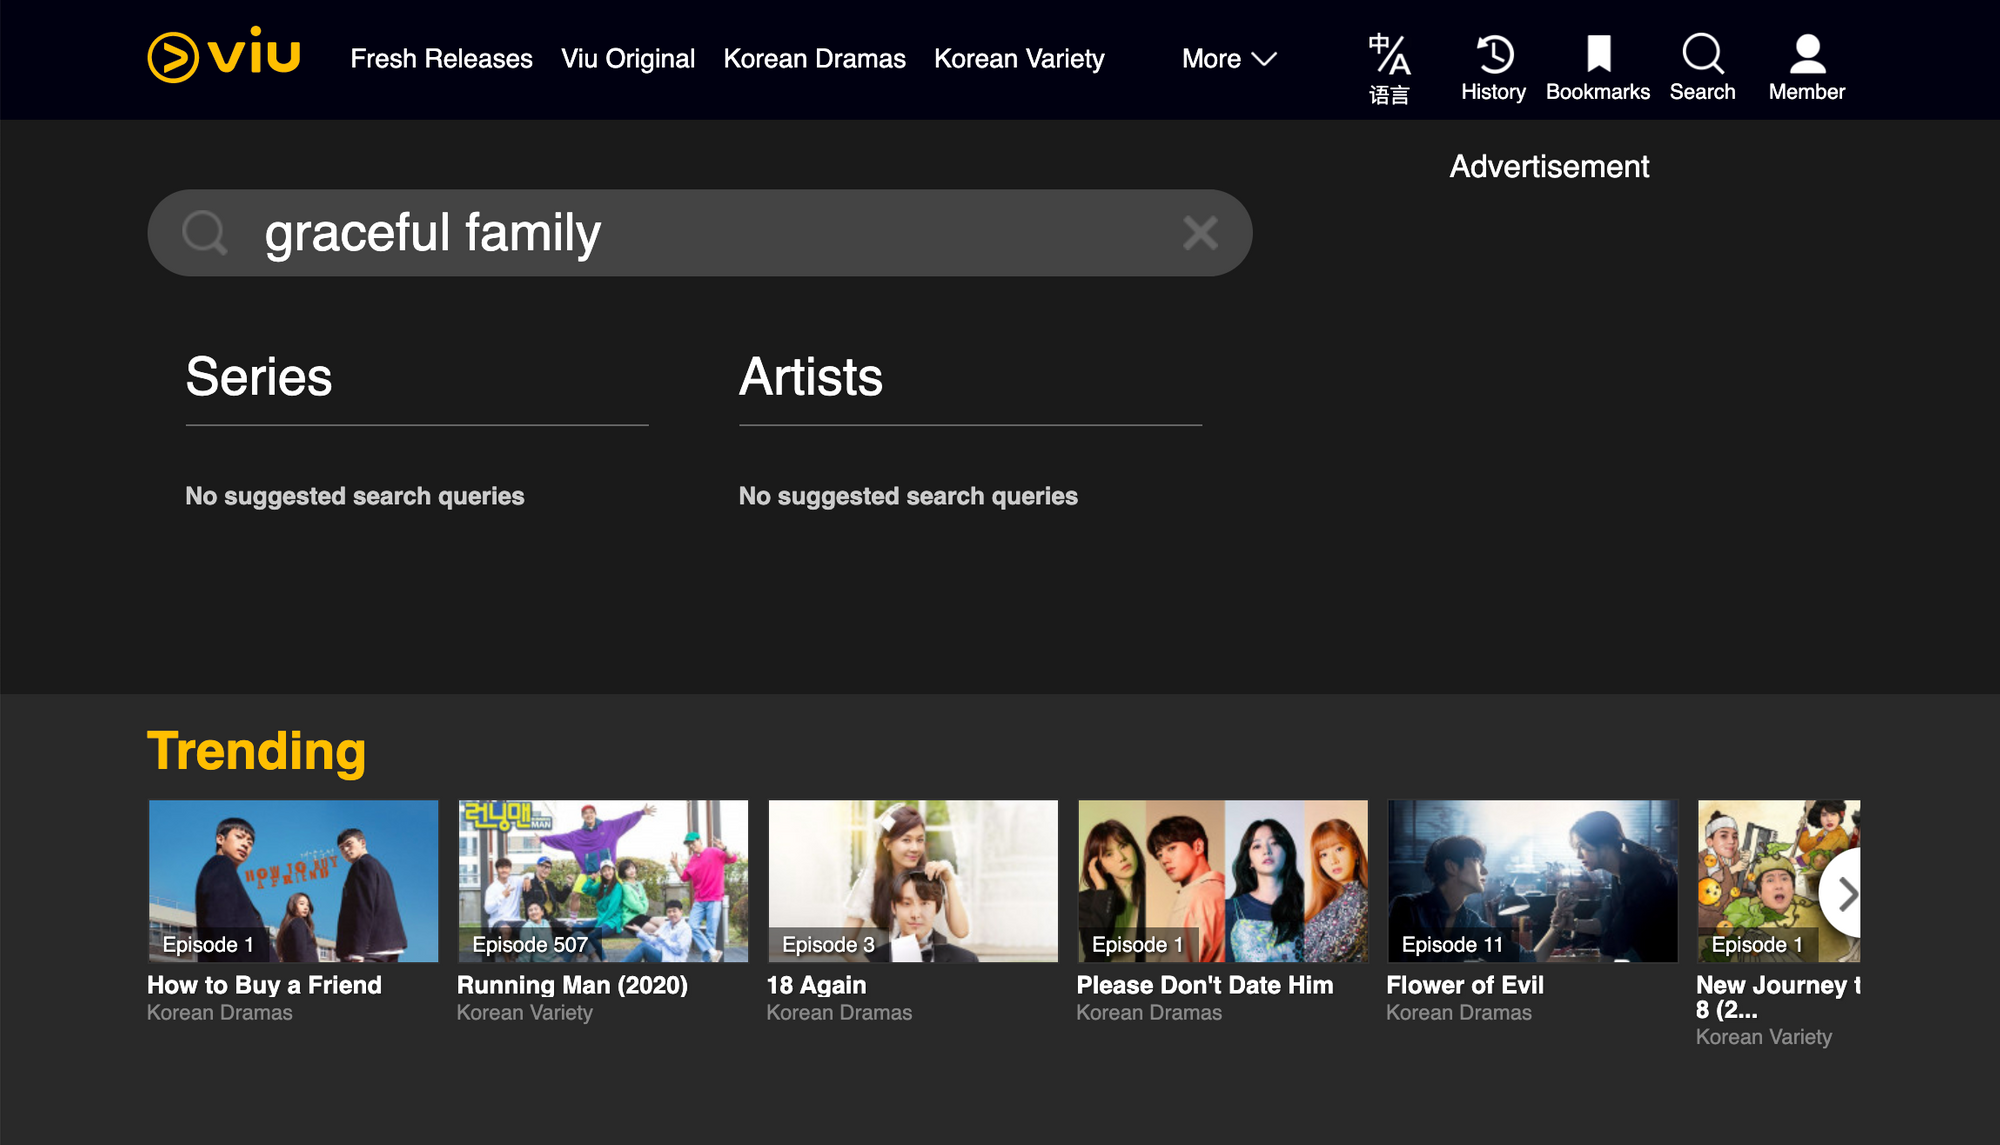
Task: Open viewing History icon
Action: (1493, 68)
